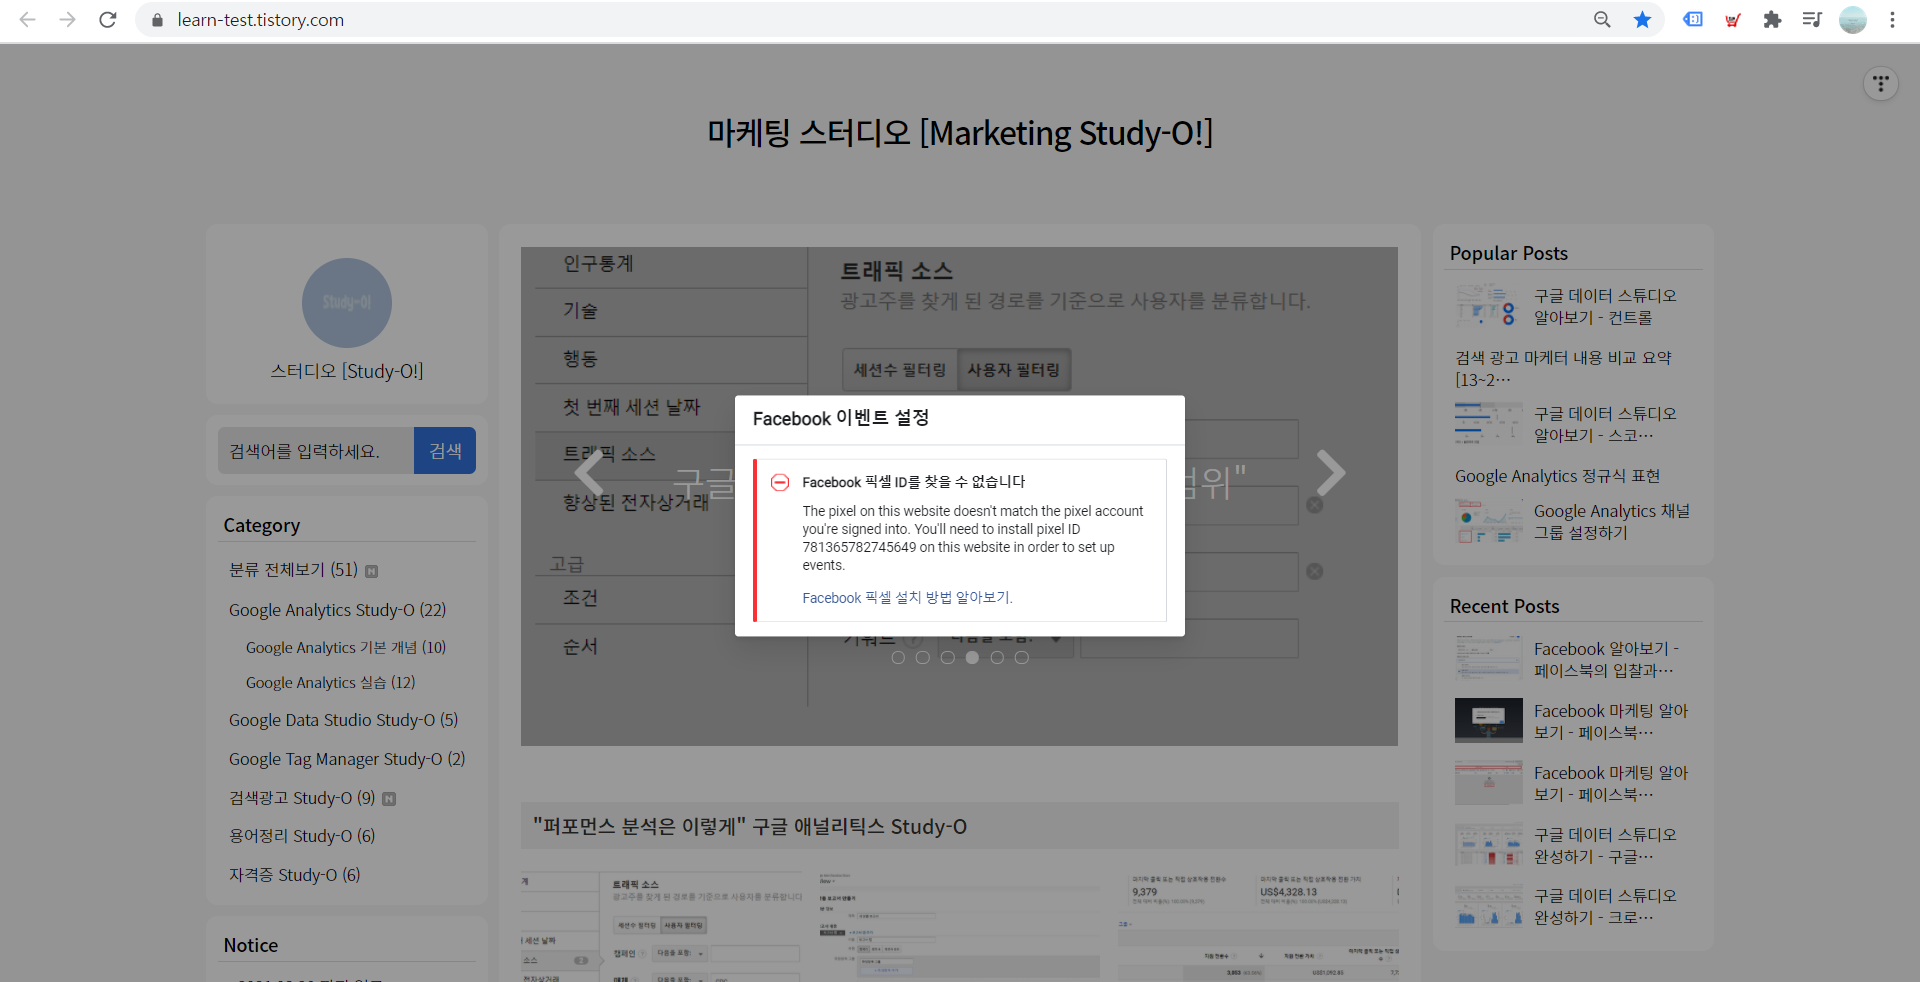Image resolution: width=1920 pixels, height=982 pixels.
Task: Click the browser back arrow
Action: (28, 20)
